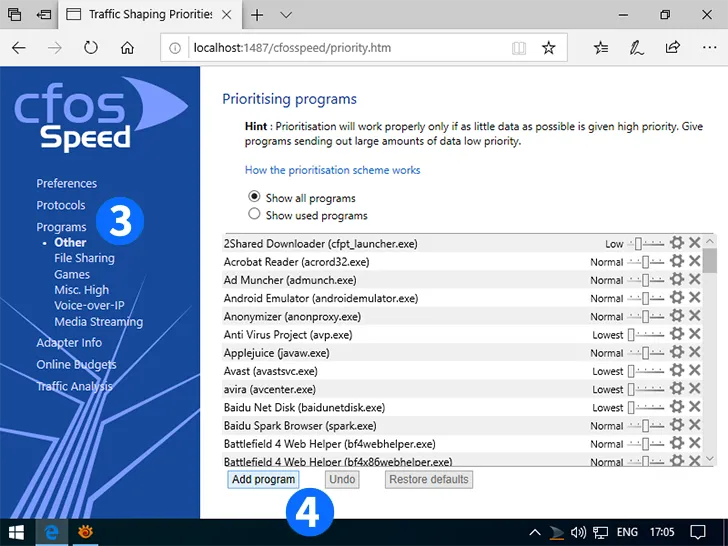Open the Programs section
This screenshot has height=546, width=728.
click(61, 227)
